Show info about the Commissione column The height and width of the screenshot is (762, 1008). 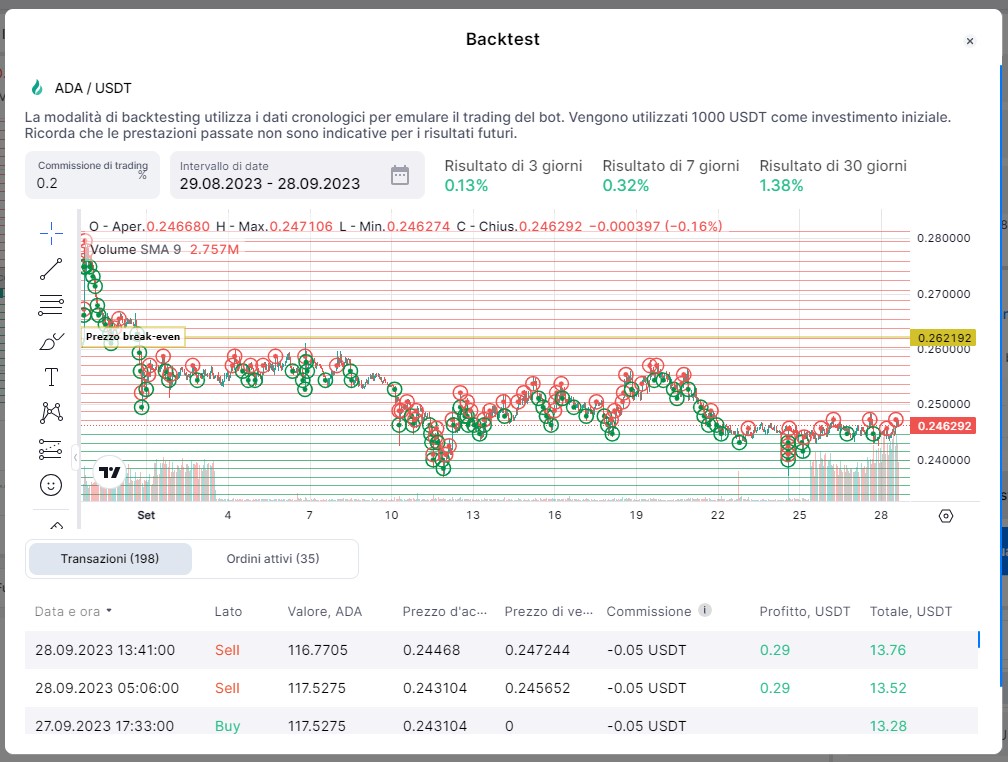705,610
